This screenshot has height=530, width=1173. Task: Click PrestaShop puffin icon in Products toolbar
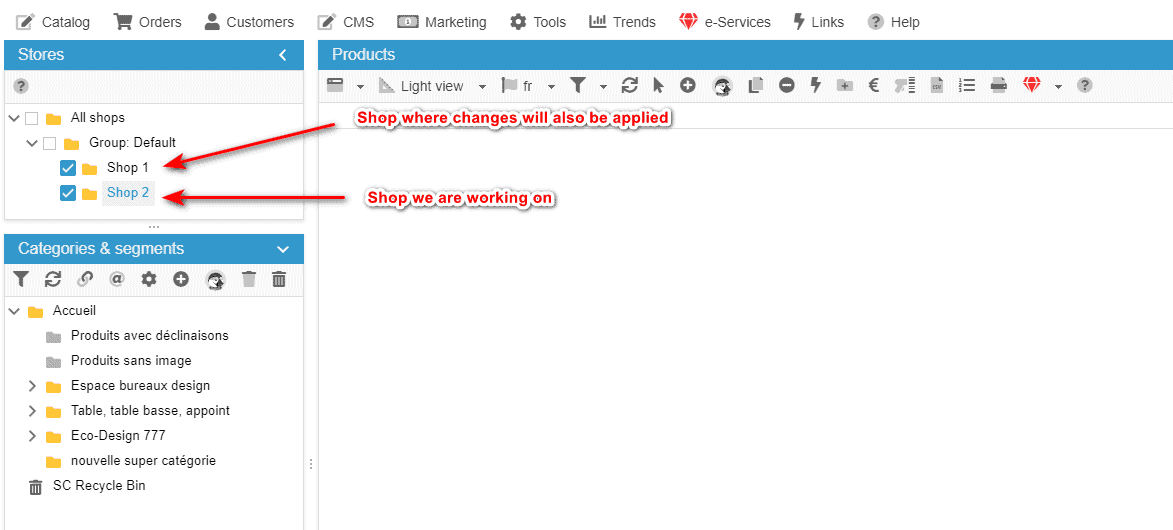coord(722,86)
